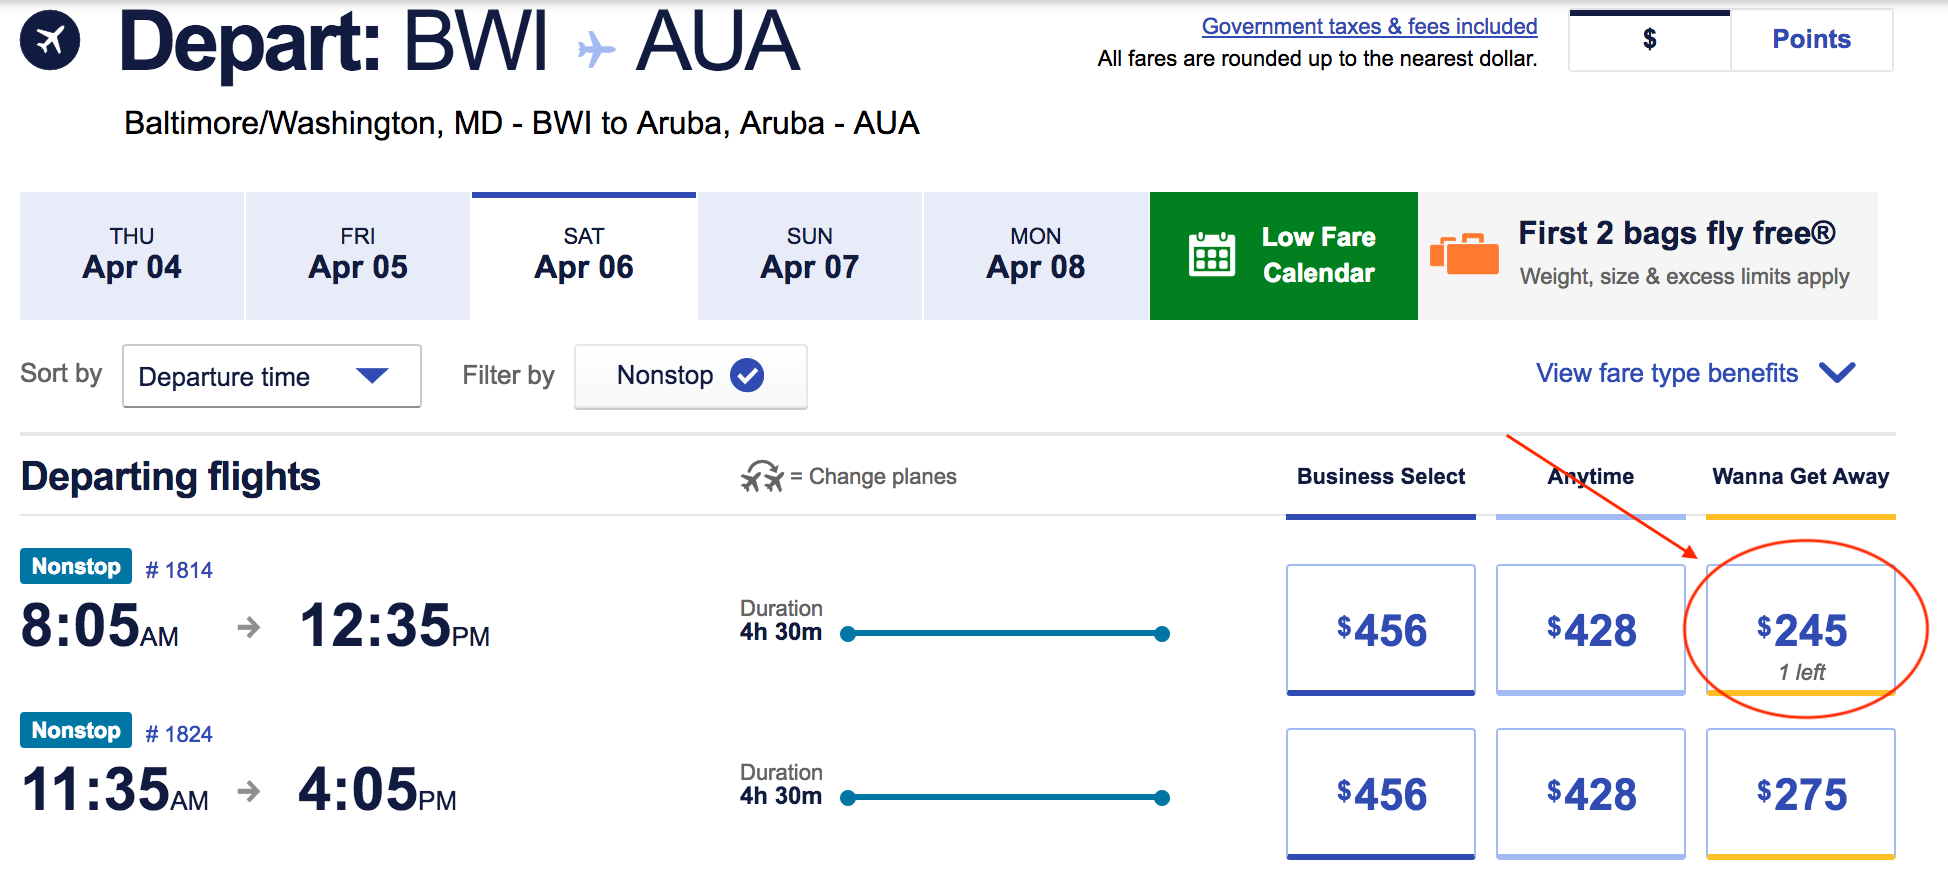Switch fare display to Points
This screenshot has width=1948, height=890.
click(x=1812, y=40)
